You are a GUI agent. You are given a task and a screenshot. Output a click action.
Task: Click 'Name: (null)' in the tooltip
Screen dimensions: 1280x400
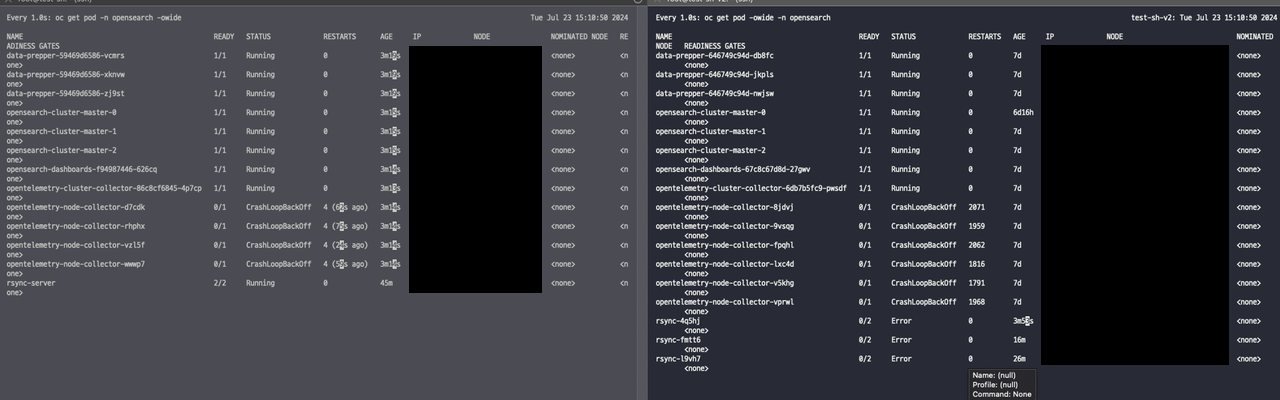(x=994, y=375)
